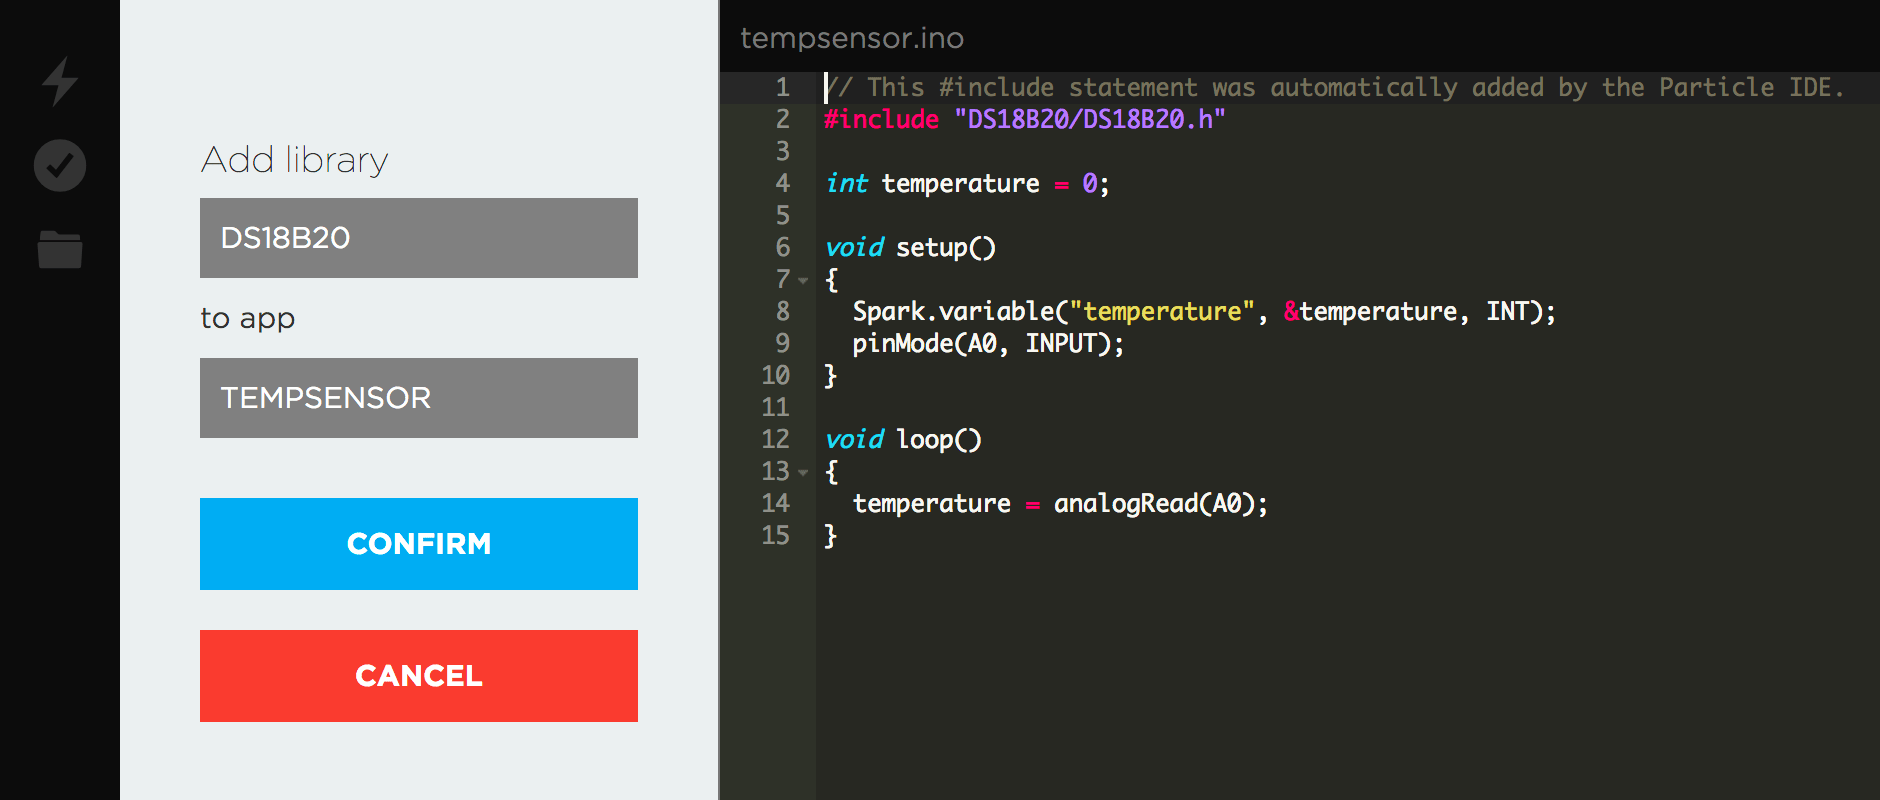The image size is (1880, 800).
Task: Open the tempsensor.ino file tab
Action: 852,38
